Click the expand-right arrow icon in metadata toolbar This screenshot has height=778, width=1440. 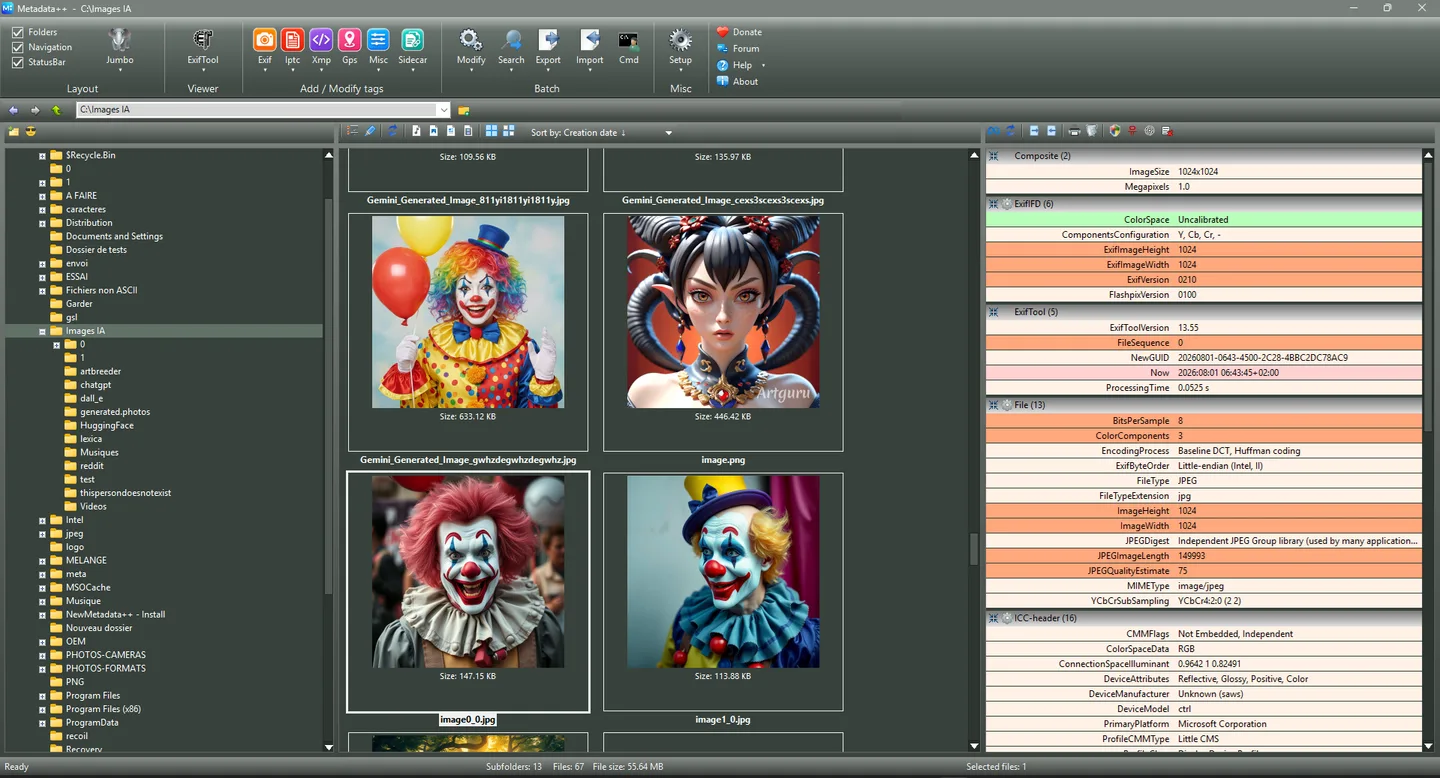pos(1034,131)
